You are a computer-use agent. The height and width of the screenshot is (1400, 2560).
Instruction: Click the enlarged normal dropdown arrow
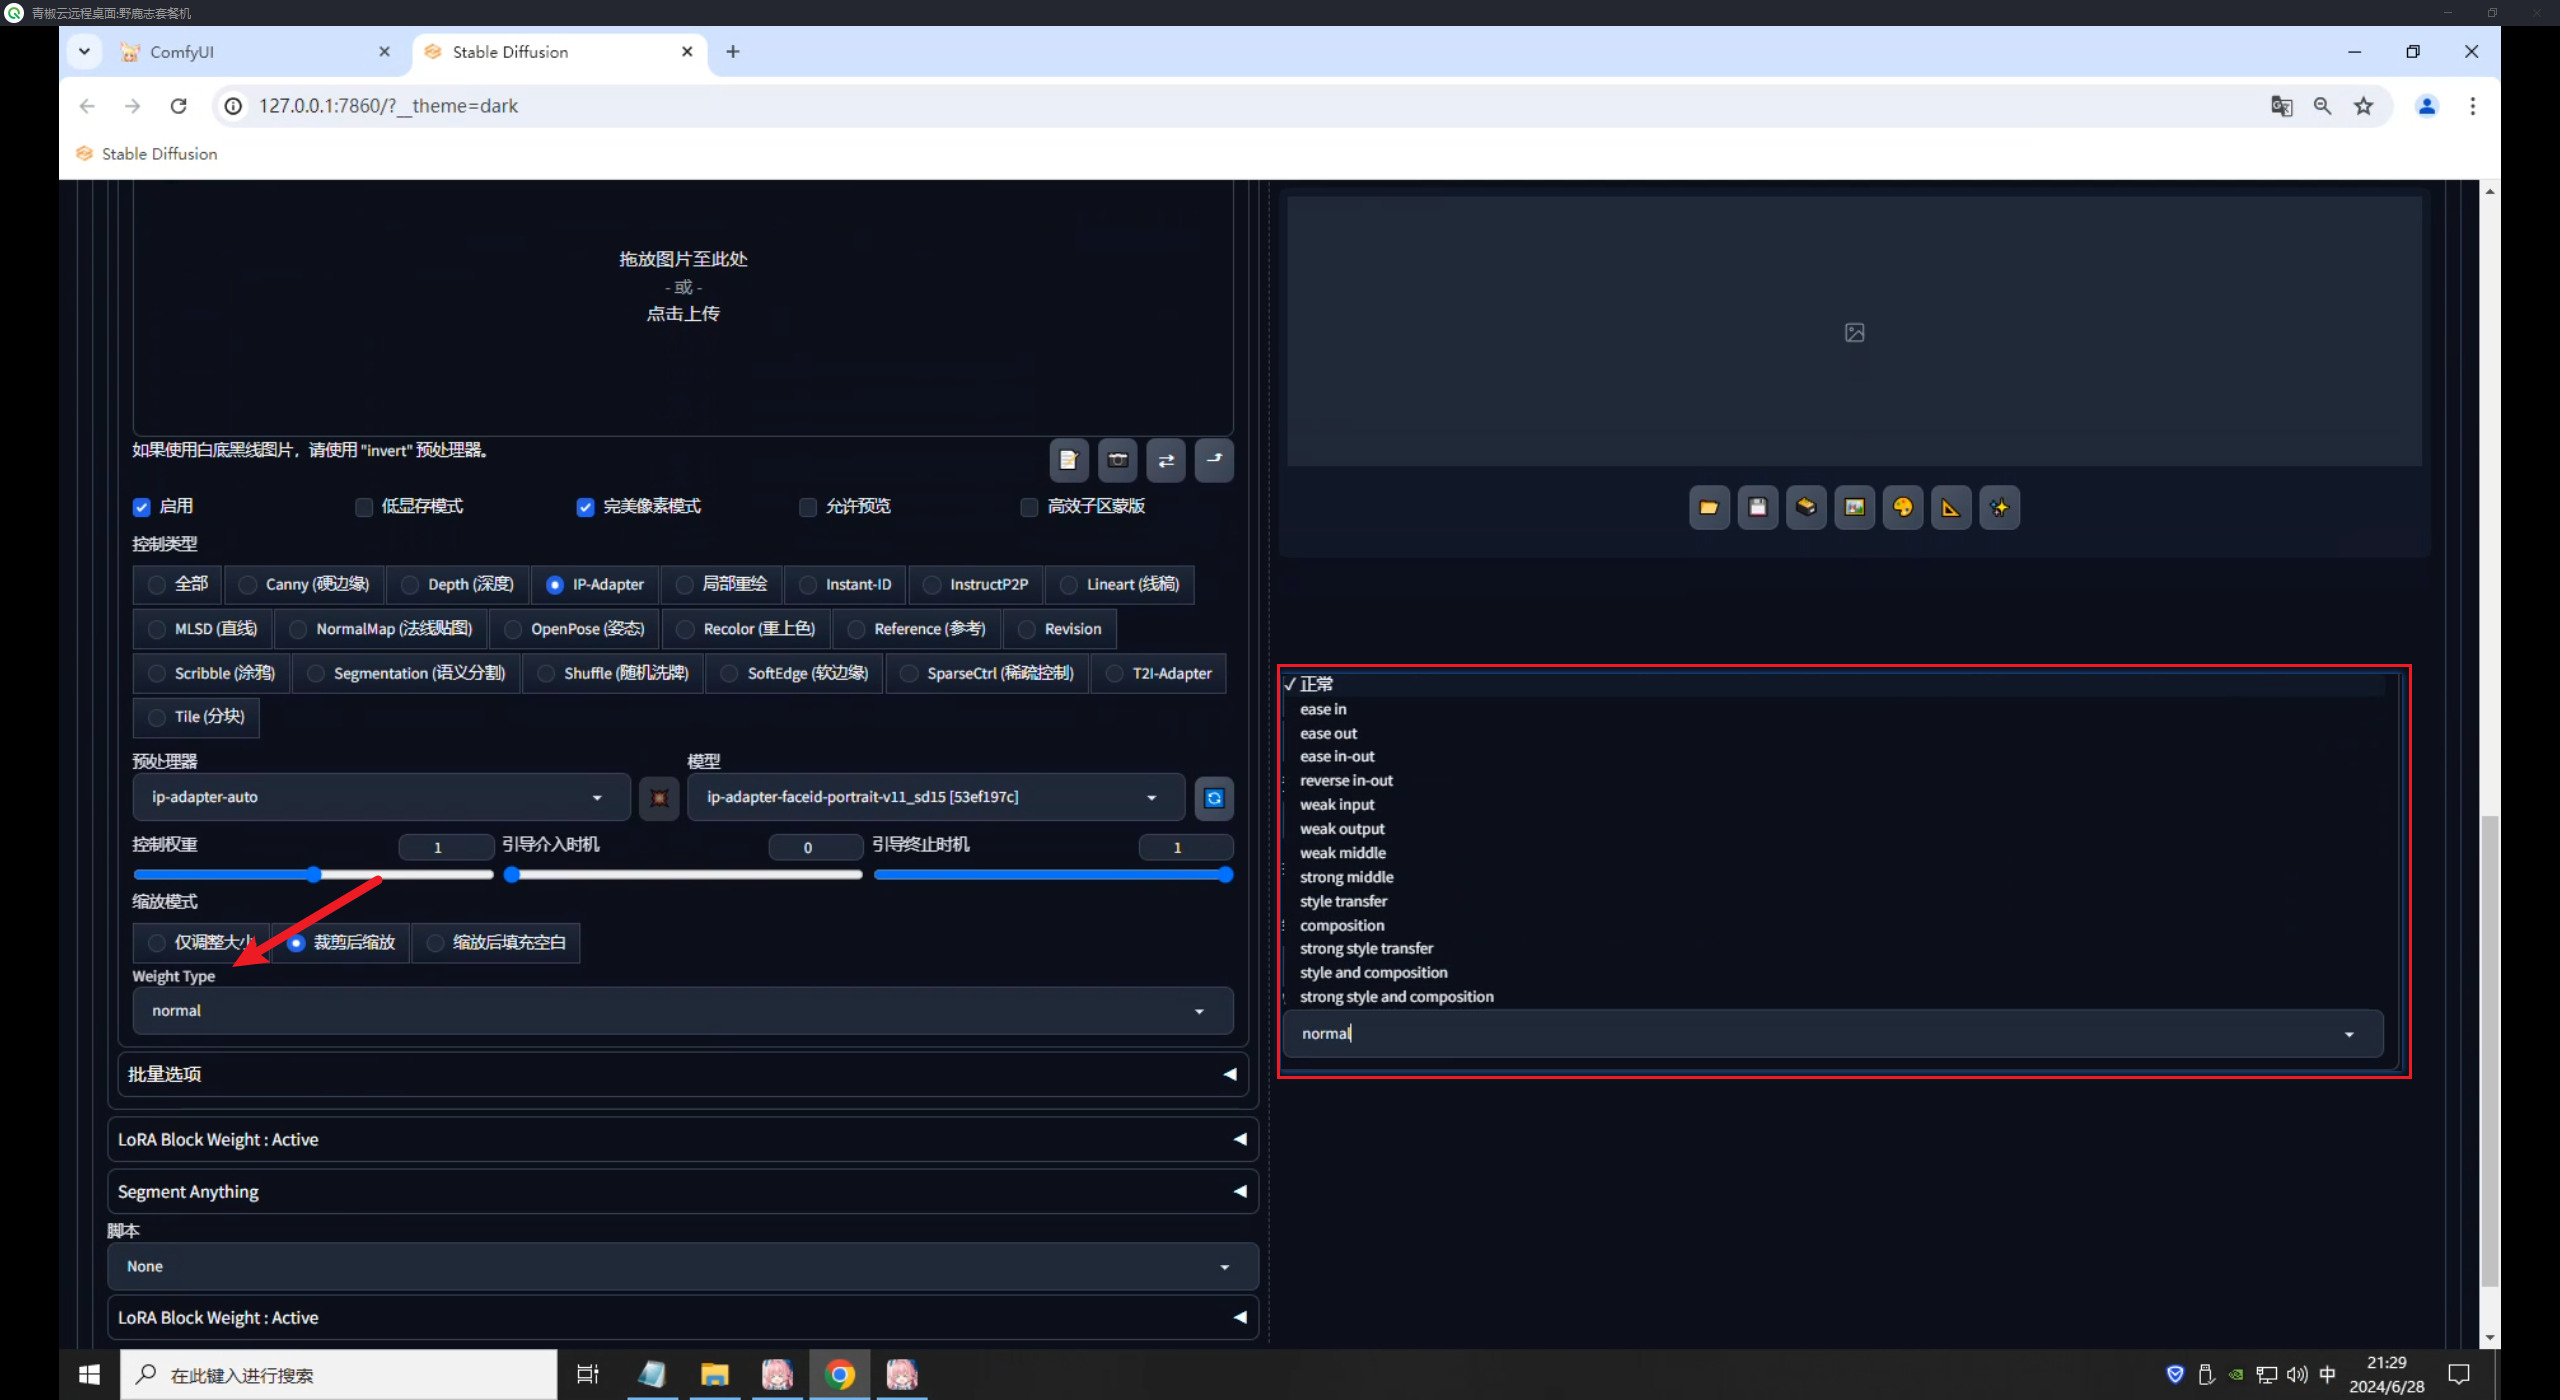2349,1034
